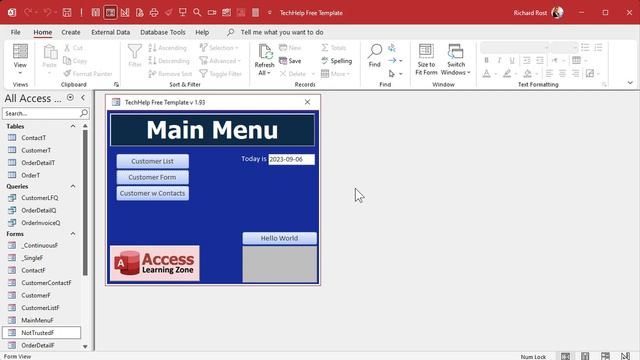Click the Access app icon in the title bar
Image resolution: width=640 pixels, height=360 pixels.
coord(12,13)
